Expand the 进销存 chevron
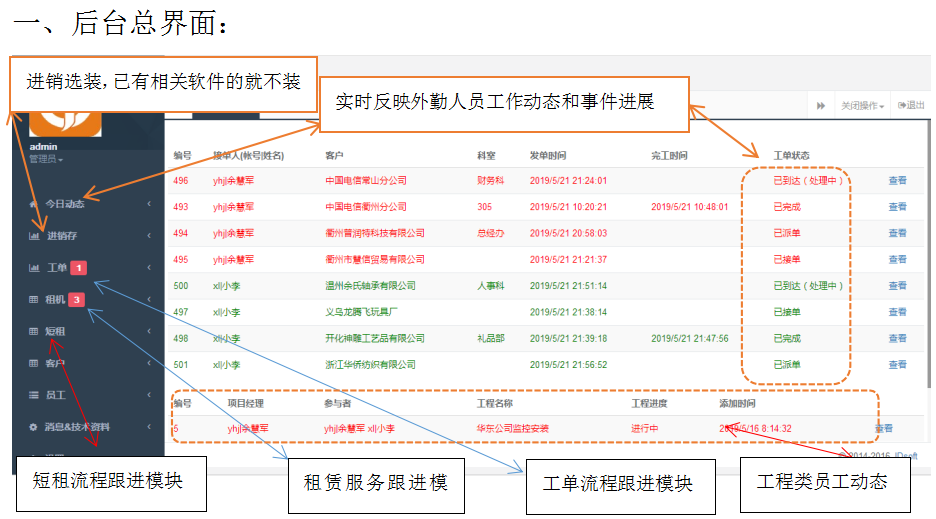The height and width of the screenshot is (519, 936). click(x=149, y=236)
